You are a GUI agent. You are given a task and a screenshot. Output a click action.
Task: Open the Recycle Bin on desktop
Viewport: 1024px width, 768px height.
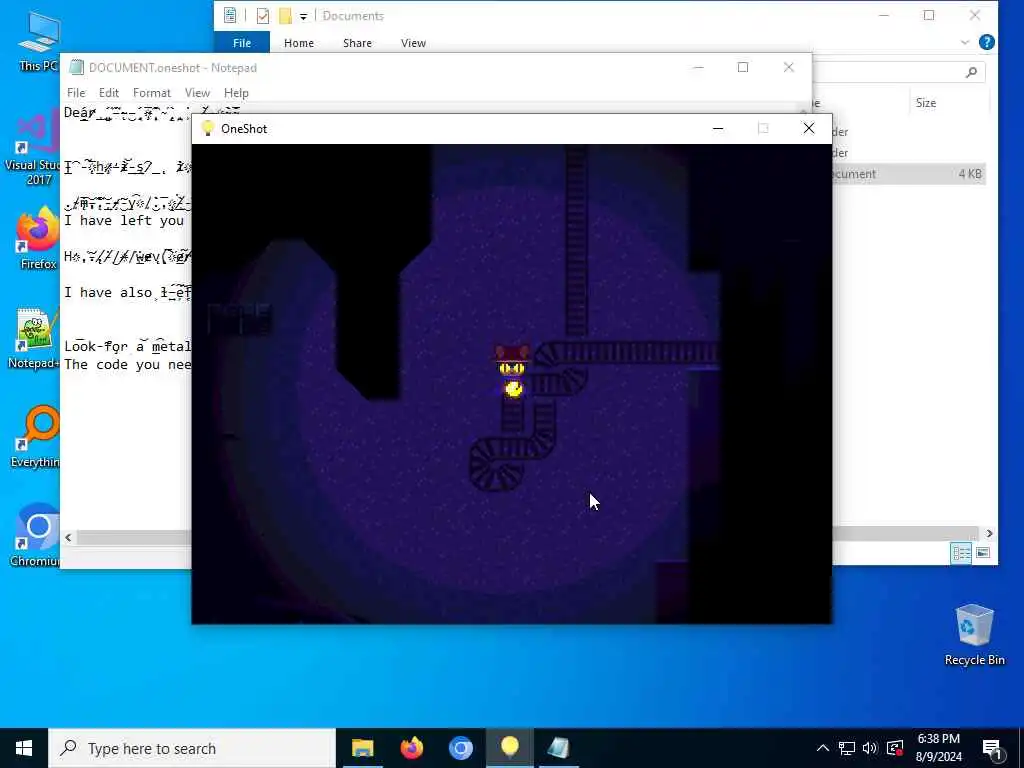974,634
